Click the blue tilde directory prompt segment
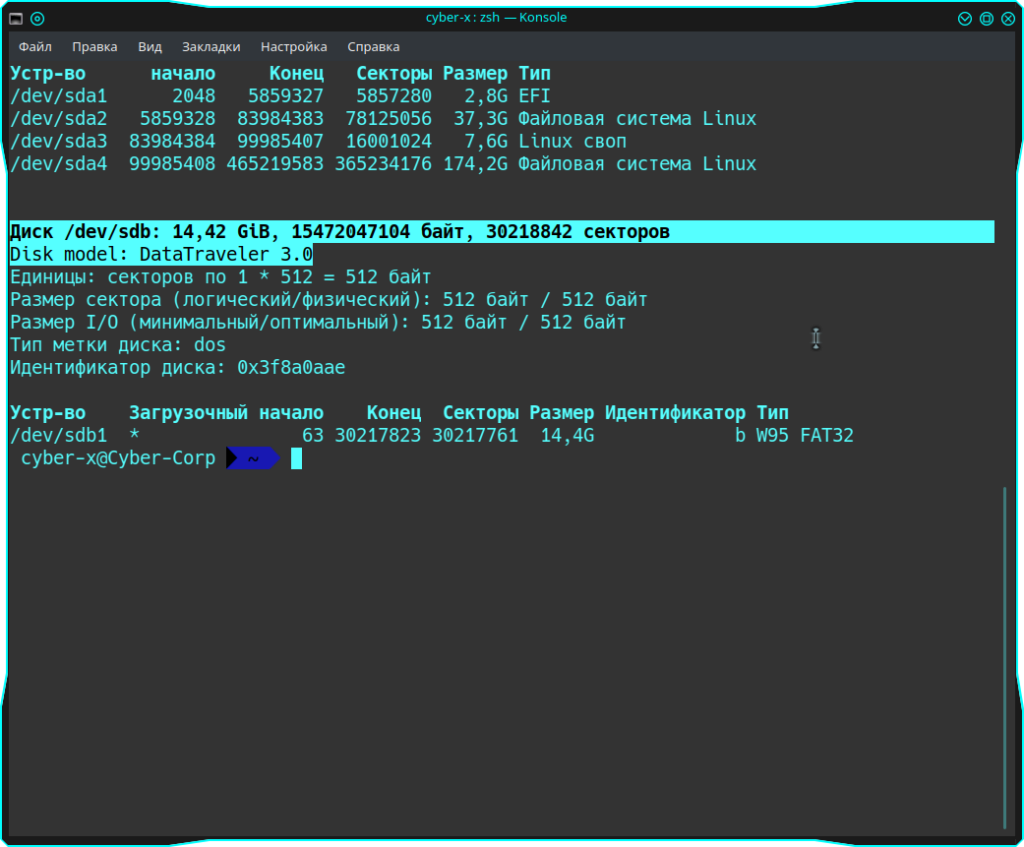 (x=254, y=458)
